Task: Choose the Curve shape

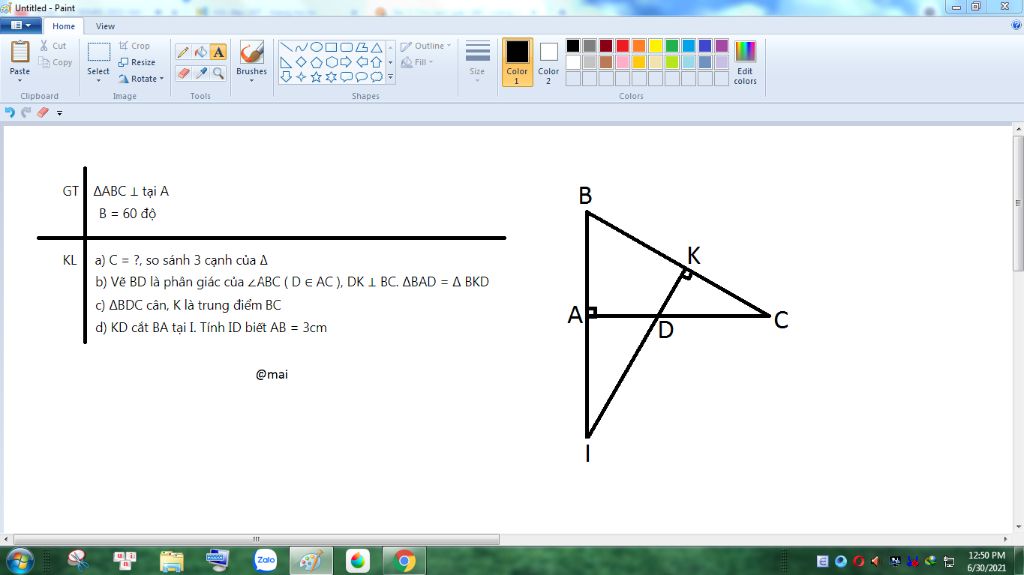Action: pyautogui.click(x=301, y=47)
